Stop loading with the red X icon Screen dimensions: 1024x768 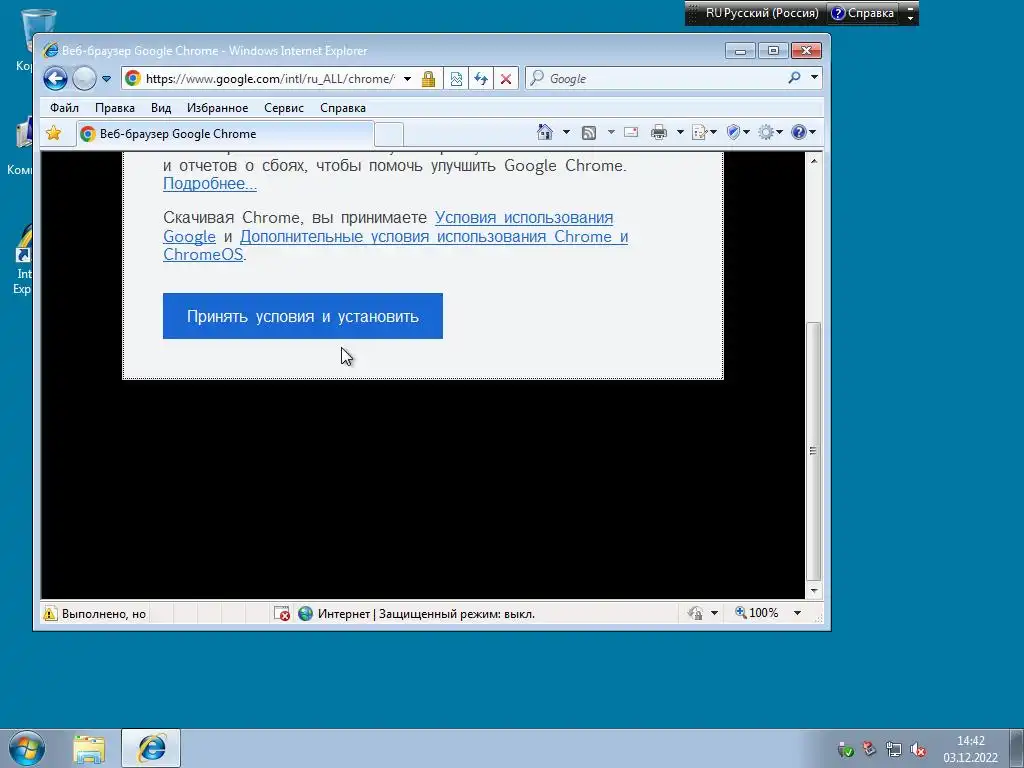(x=505, y=79)
